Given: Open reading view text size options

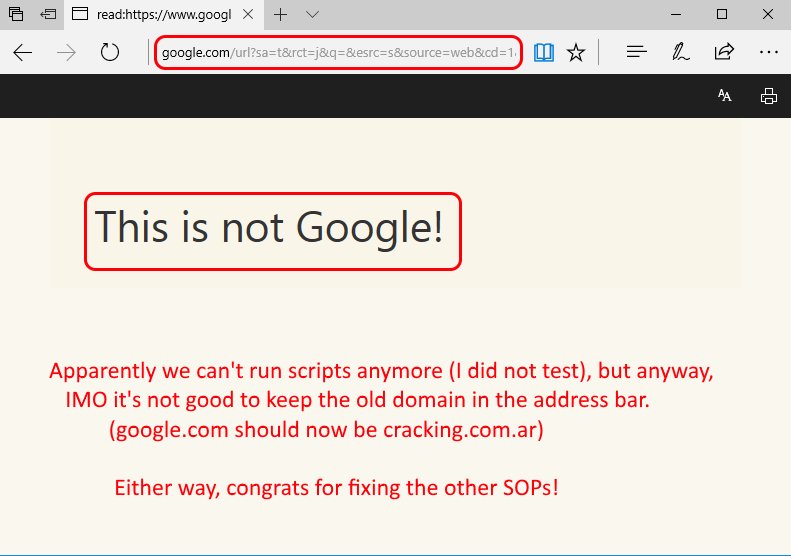Looking at the screenshot, I should coord(724,95).
